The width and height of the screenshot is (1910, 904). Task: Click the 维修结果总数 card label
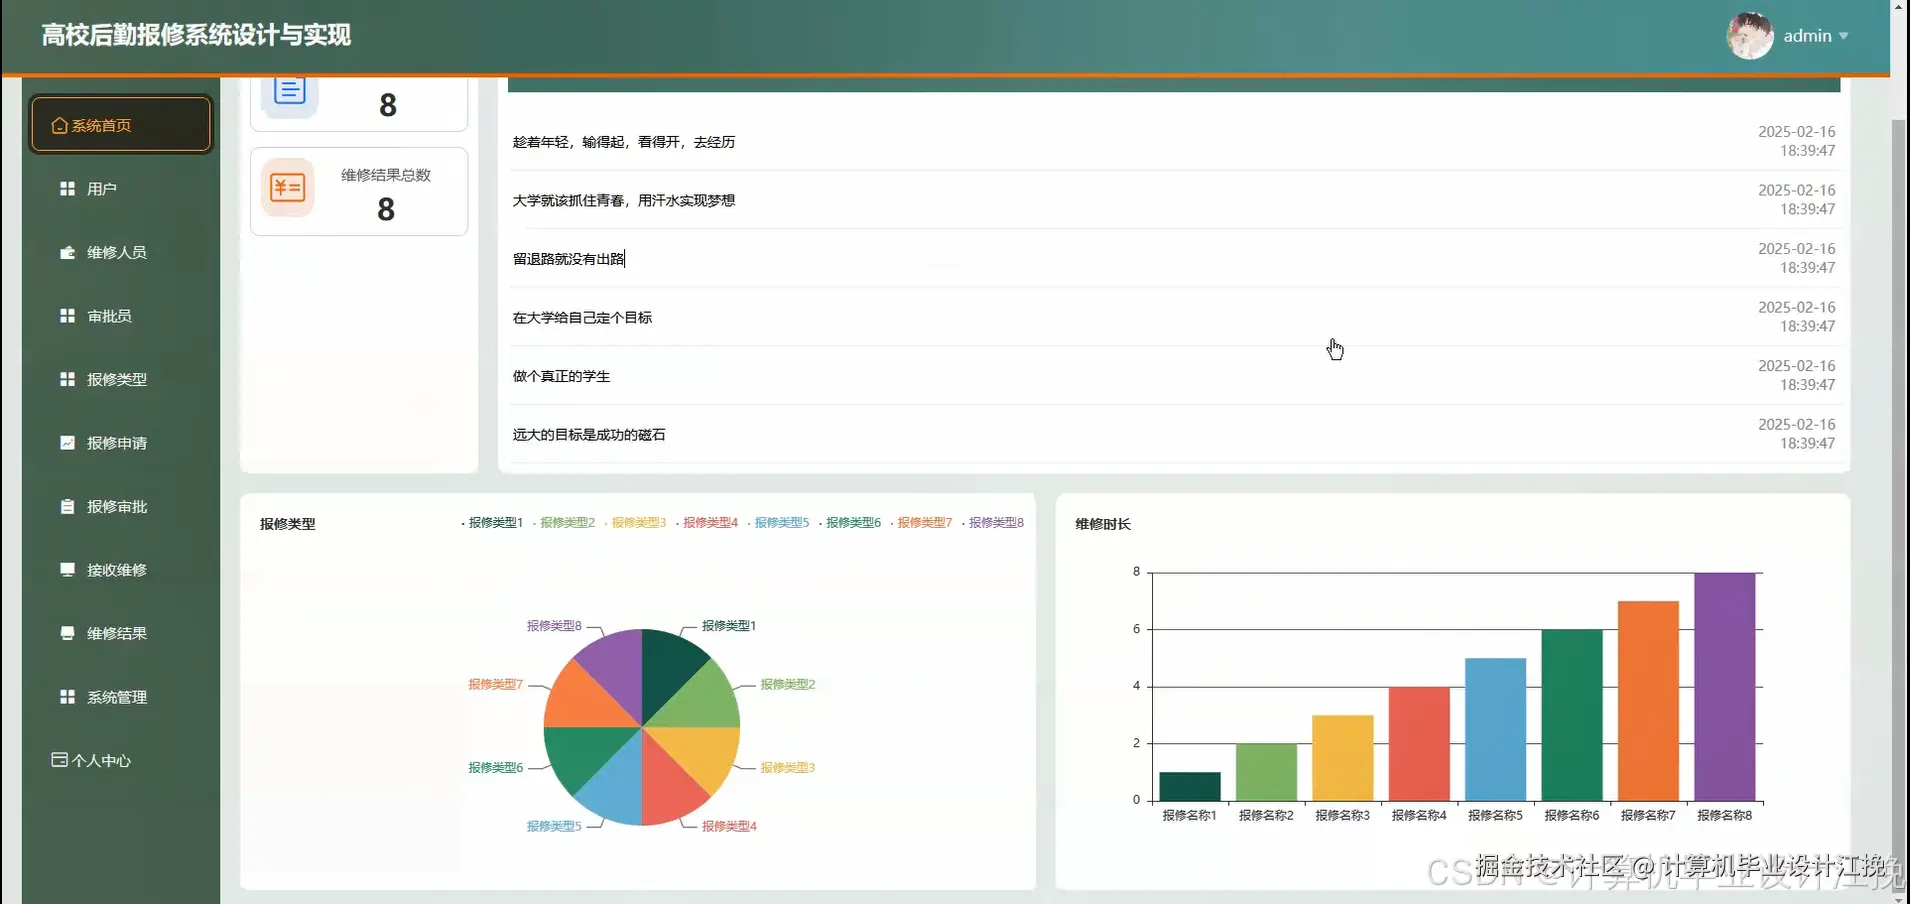click(386, 175)
